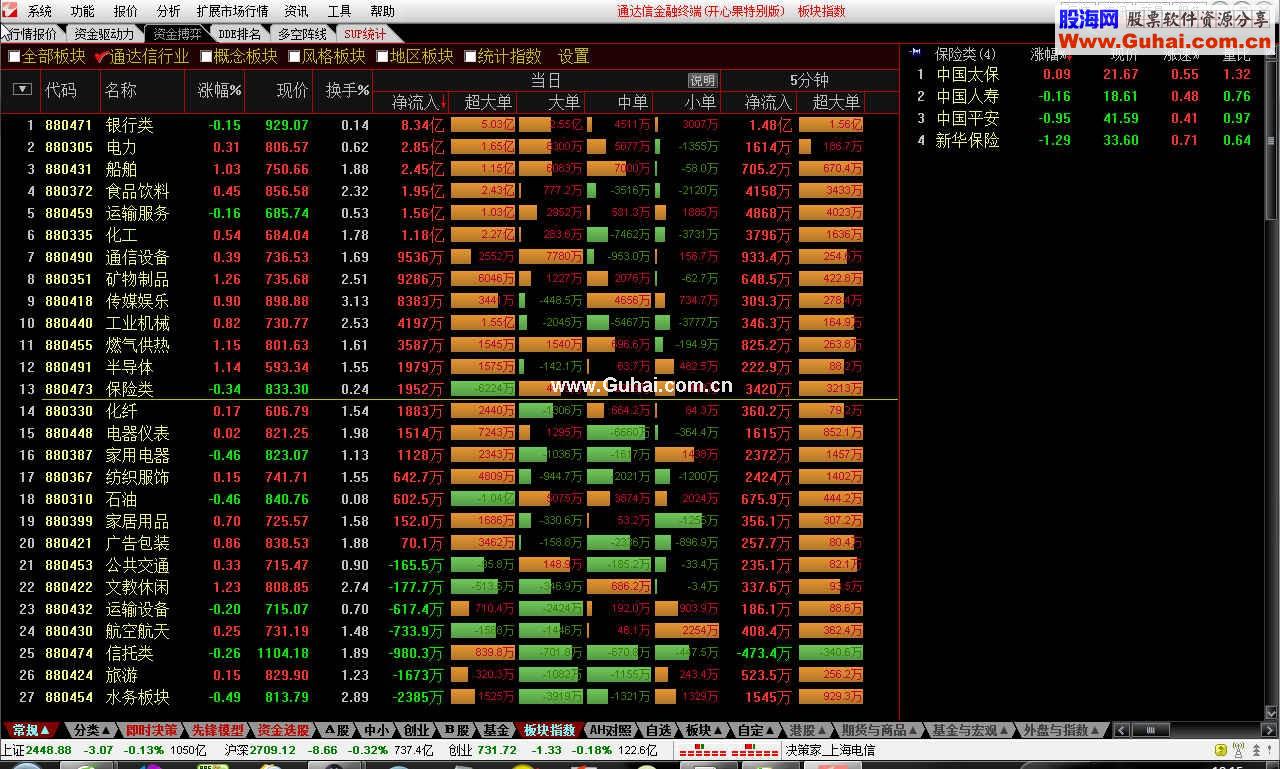The height and width of the screenshot is (769, 1280).
Task: Select the 银行类 row
Action: [x=449, y=126]
